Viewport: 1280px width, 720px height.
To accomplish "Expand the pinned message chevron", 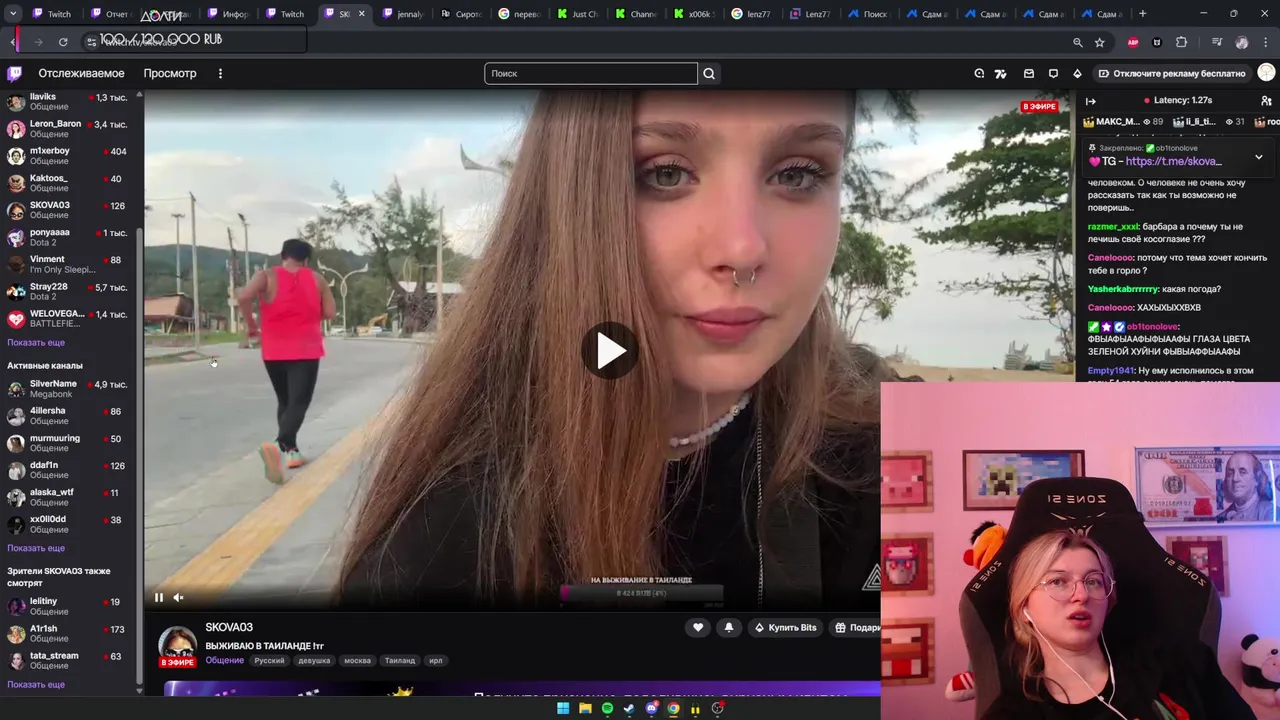I will coord(1259,157).
